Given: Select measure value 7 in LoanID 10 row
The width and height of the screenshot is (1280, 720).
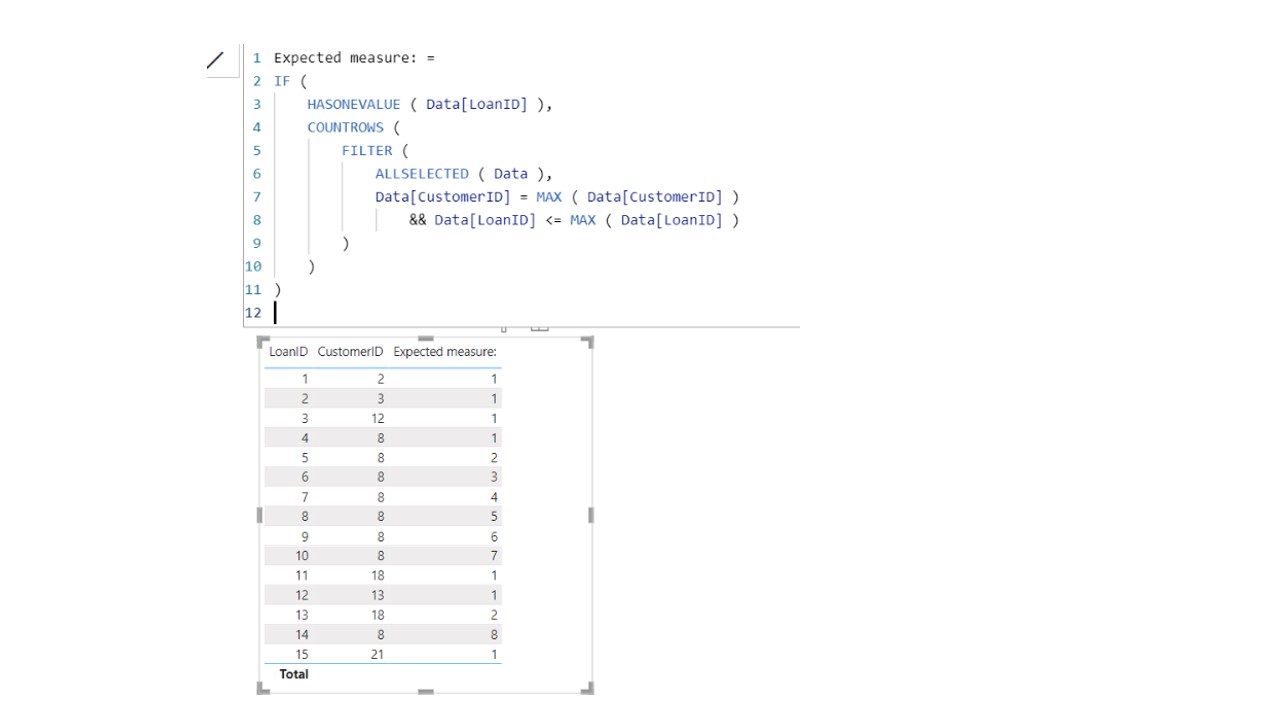Looking at the screenshot, I should click(x=494, y=555).
